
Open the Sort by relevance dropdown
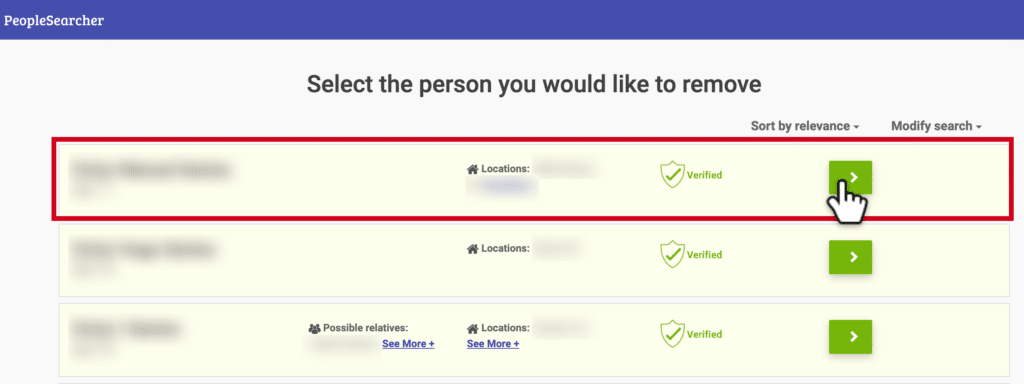[805, 126]
